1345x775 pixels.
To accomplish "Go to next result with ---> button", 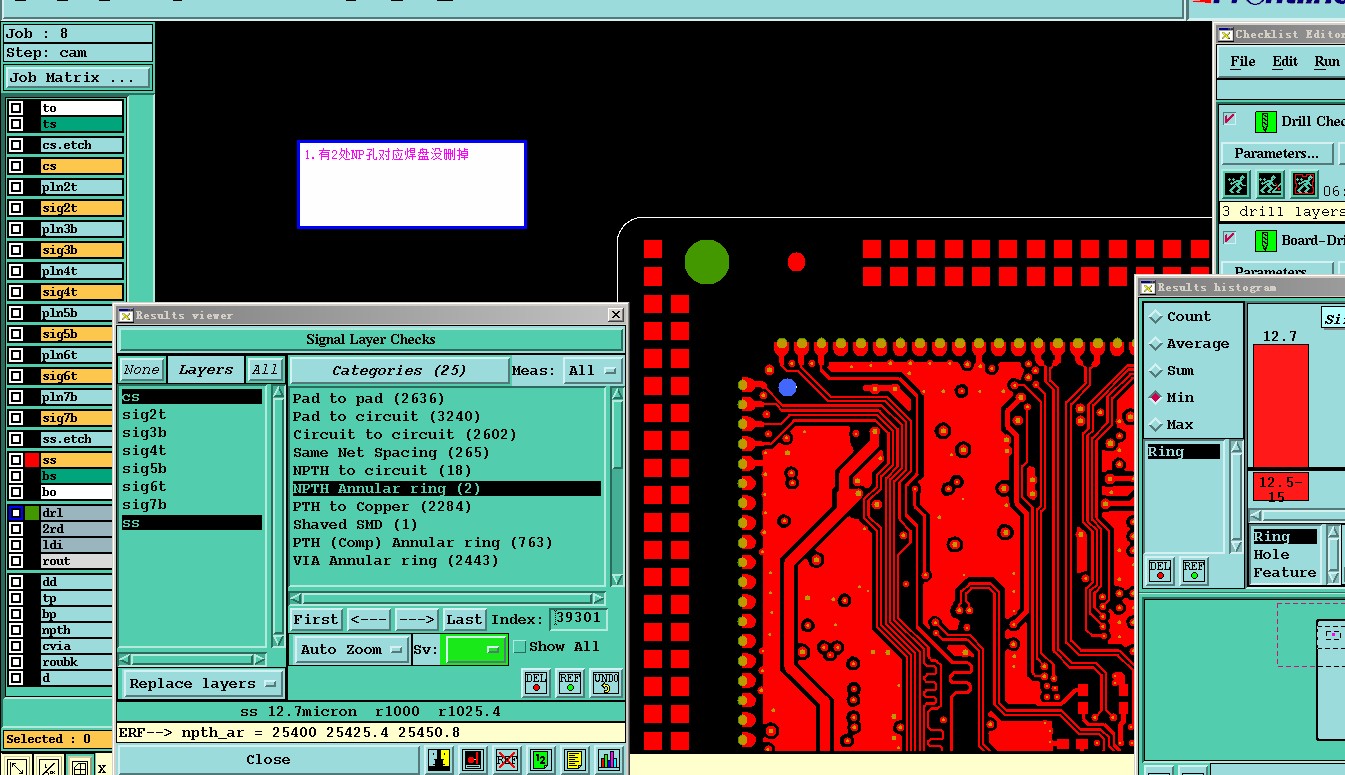I will [416, 620].
